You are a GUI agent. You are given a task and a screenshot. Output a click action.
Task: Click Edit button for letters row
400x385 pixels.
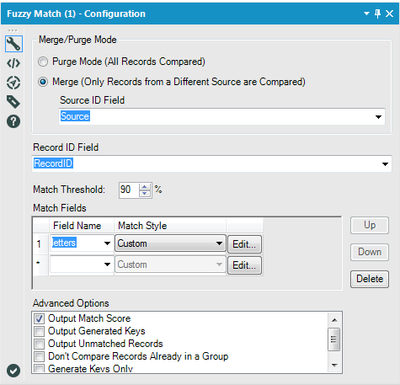[244, 244]
